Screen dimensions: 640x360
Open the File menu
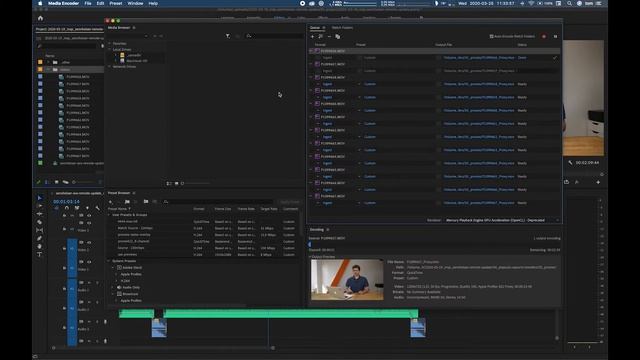pyautogui.click(x=88, y=3)
